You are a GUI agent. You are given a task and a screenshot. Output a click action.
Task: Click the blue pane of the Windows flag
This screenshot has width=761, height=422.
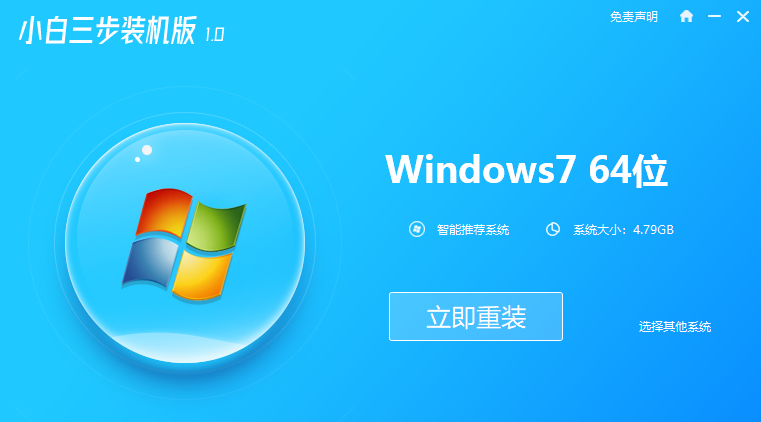(150, 260)
